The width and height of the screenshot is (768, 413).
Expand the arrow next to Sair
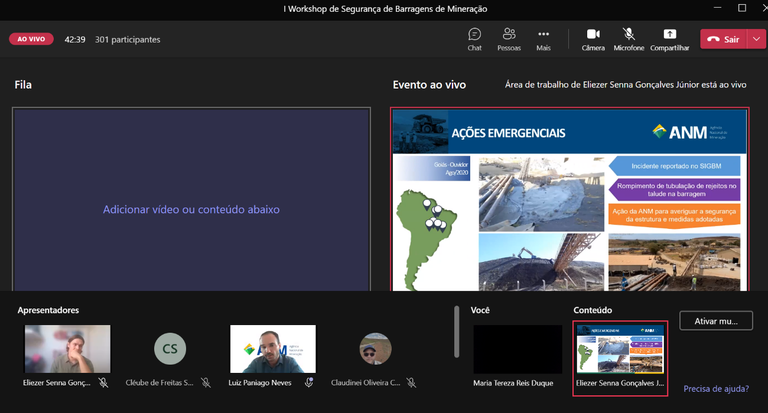point(756,39)
